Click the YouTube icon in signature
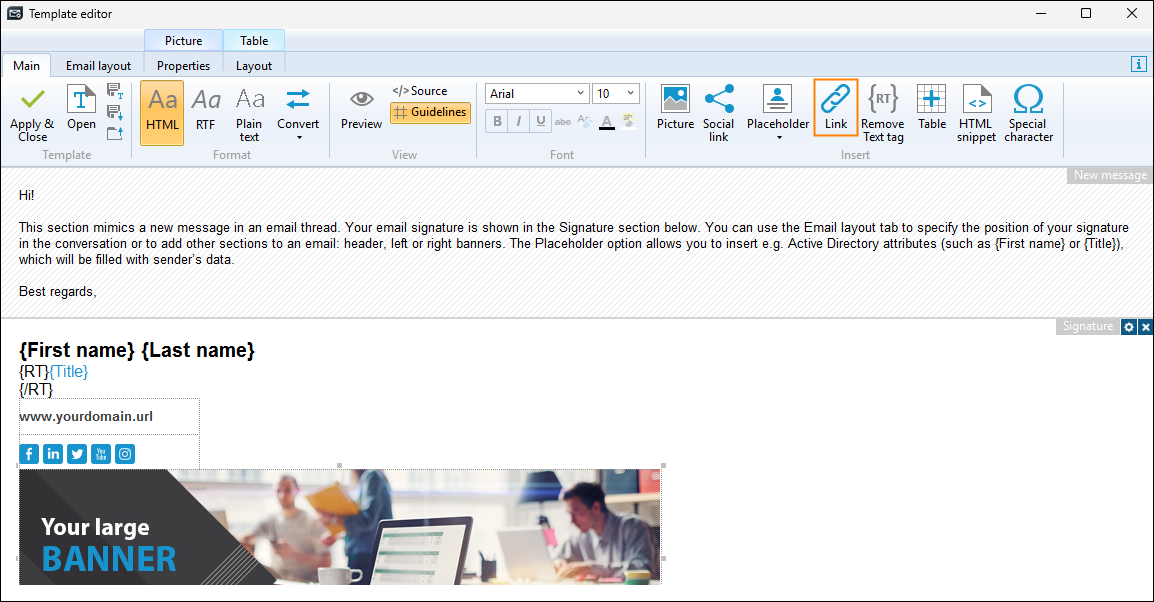This screenshot has height=602, width=1154. coord(101,454)
